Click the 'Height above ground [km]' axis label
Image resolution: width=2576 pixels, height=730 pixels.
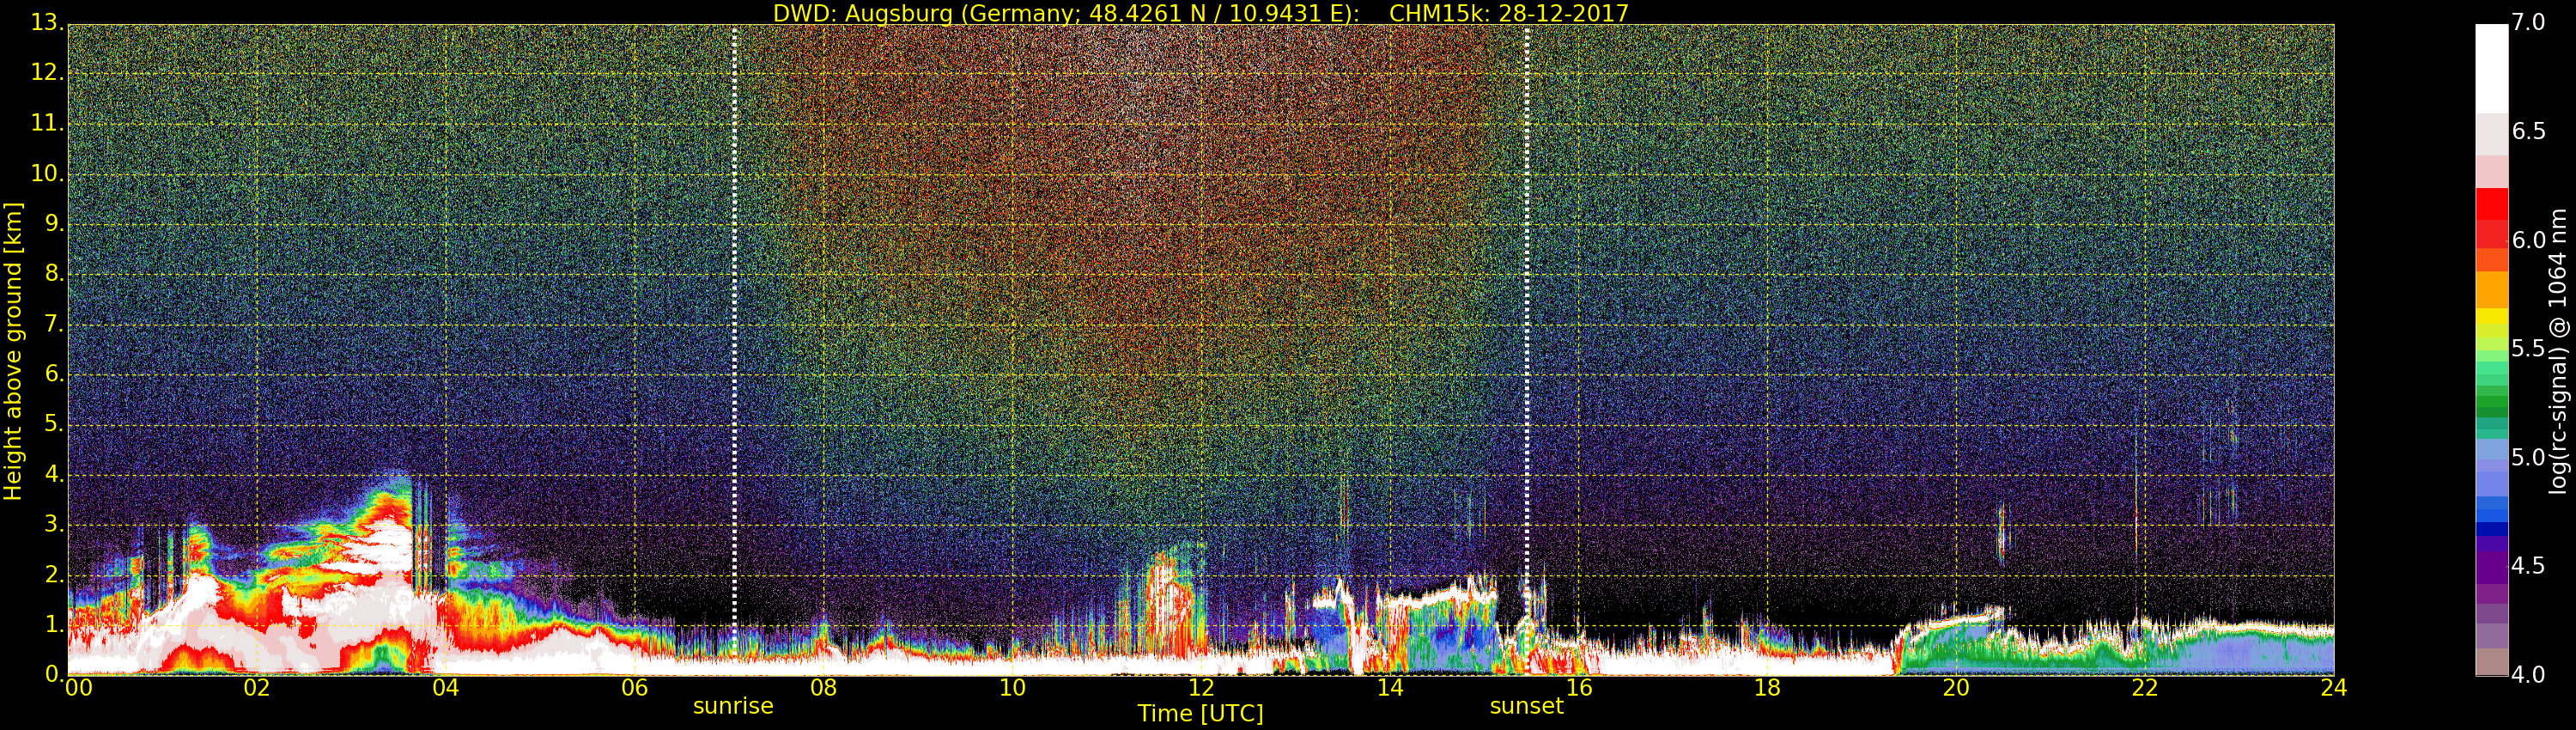(x=13, y=351)
